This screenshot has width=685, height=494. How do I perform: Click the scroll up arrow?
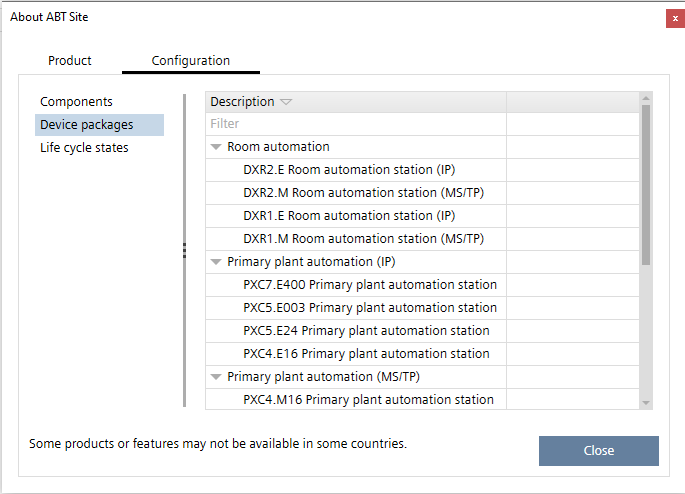click(x=646, y=98)
